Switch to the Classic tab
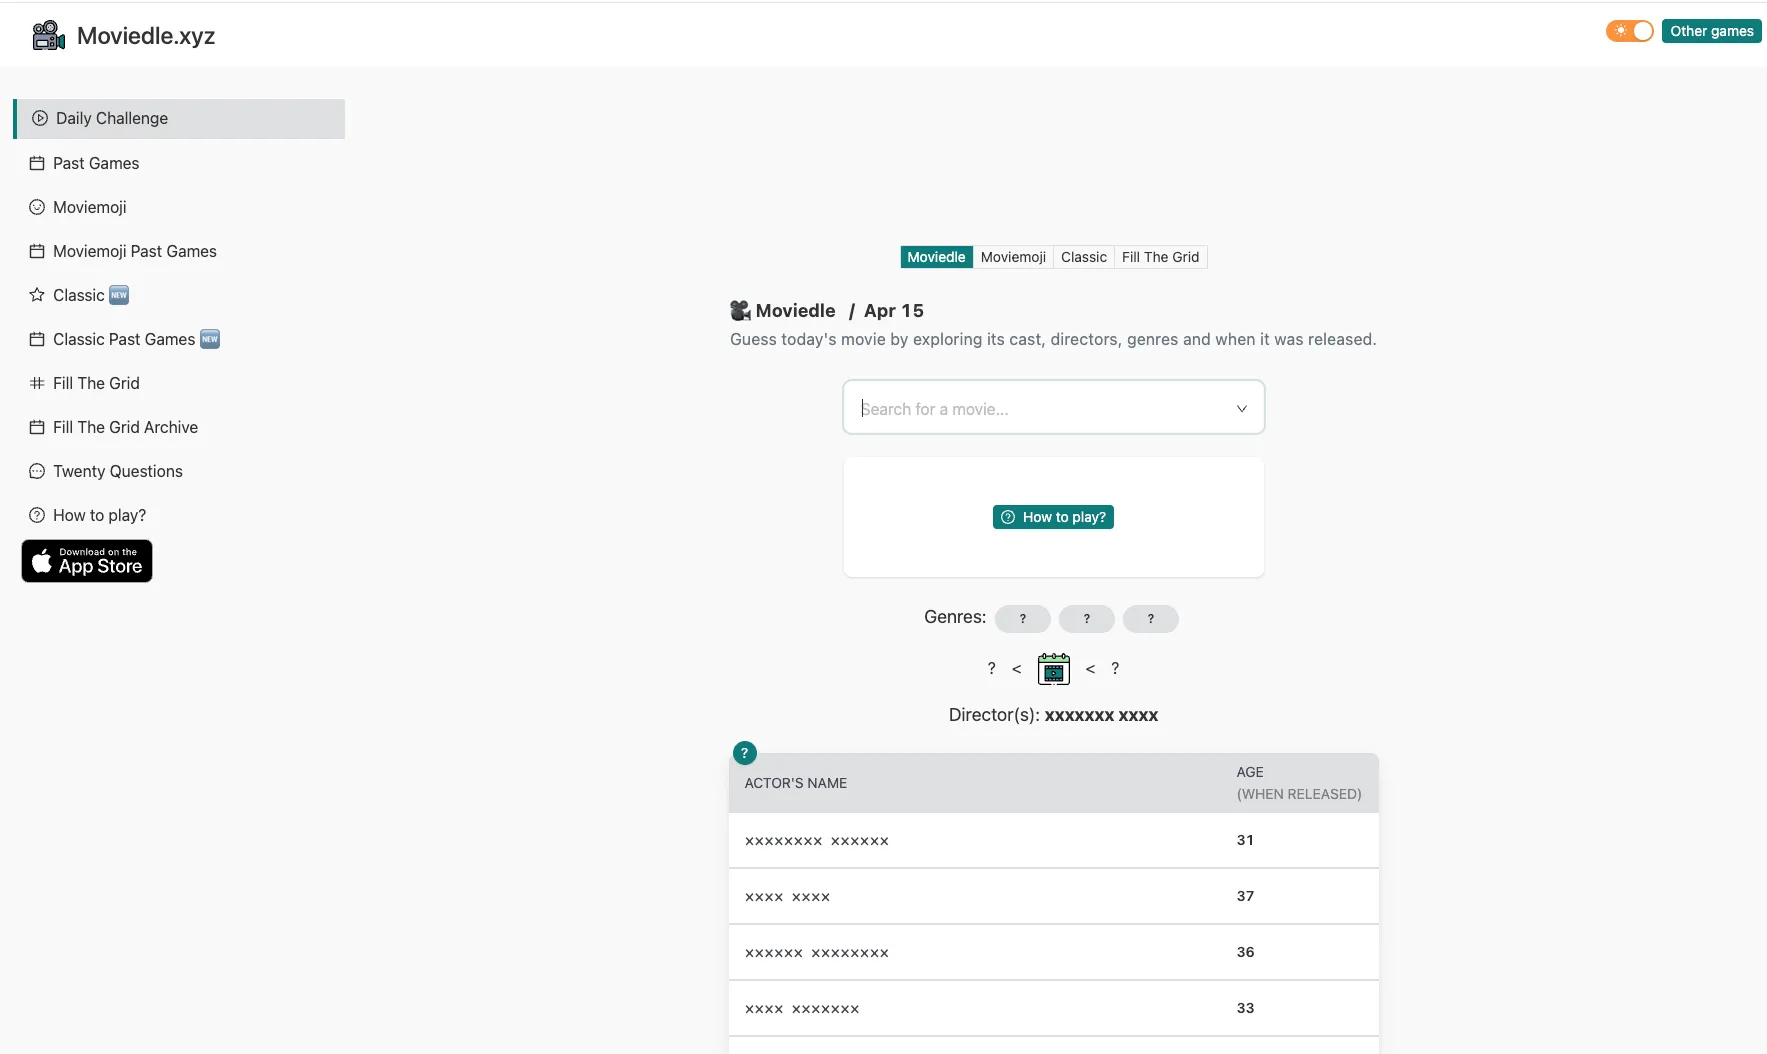Viewport: 1767px width, 1054px height. coord(1083,257)
